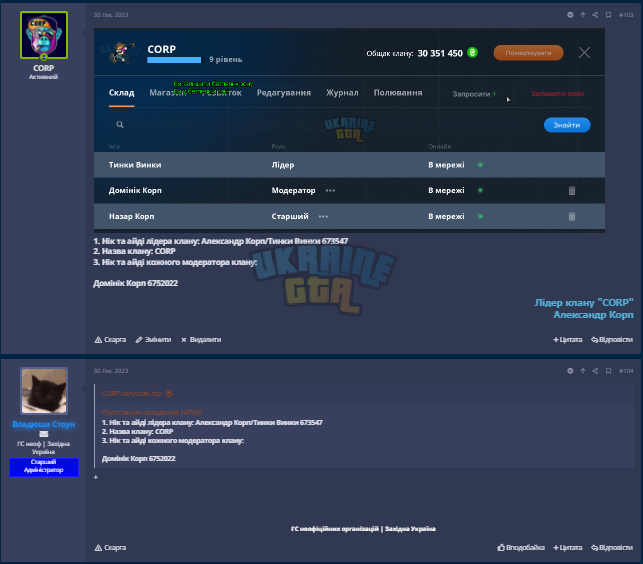Click the share icon on post #104
The image size is (643, 564).
[595, 371]
